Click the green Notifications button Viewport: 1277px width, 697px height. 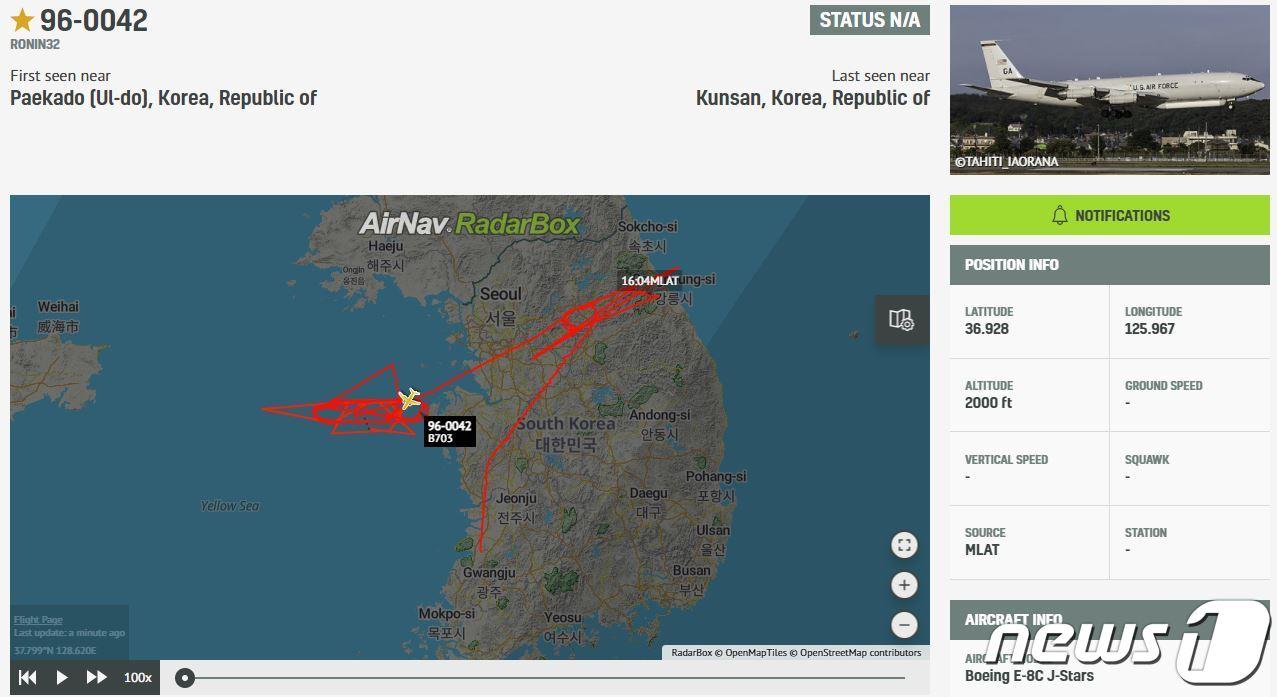pos(1109,215)
